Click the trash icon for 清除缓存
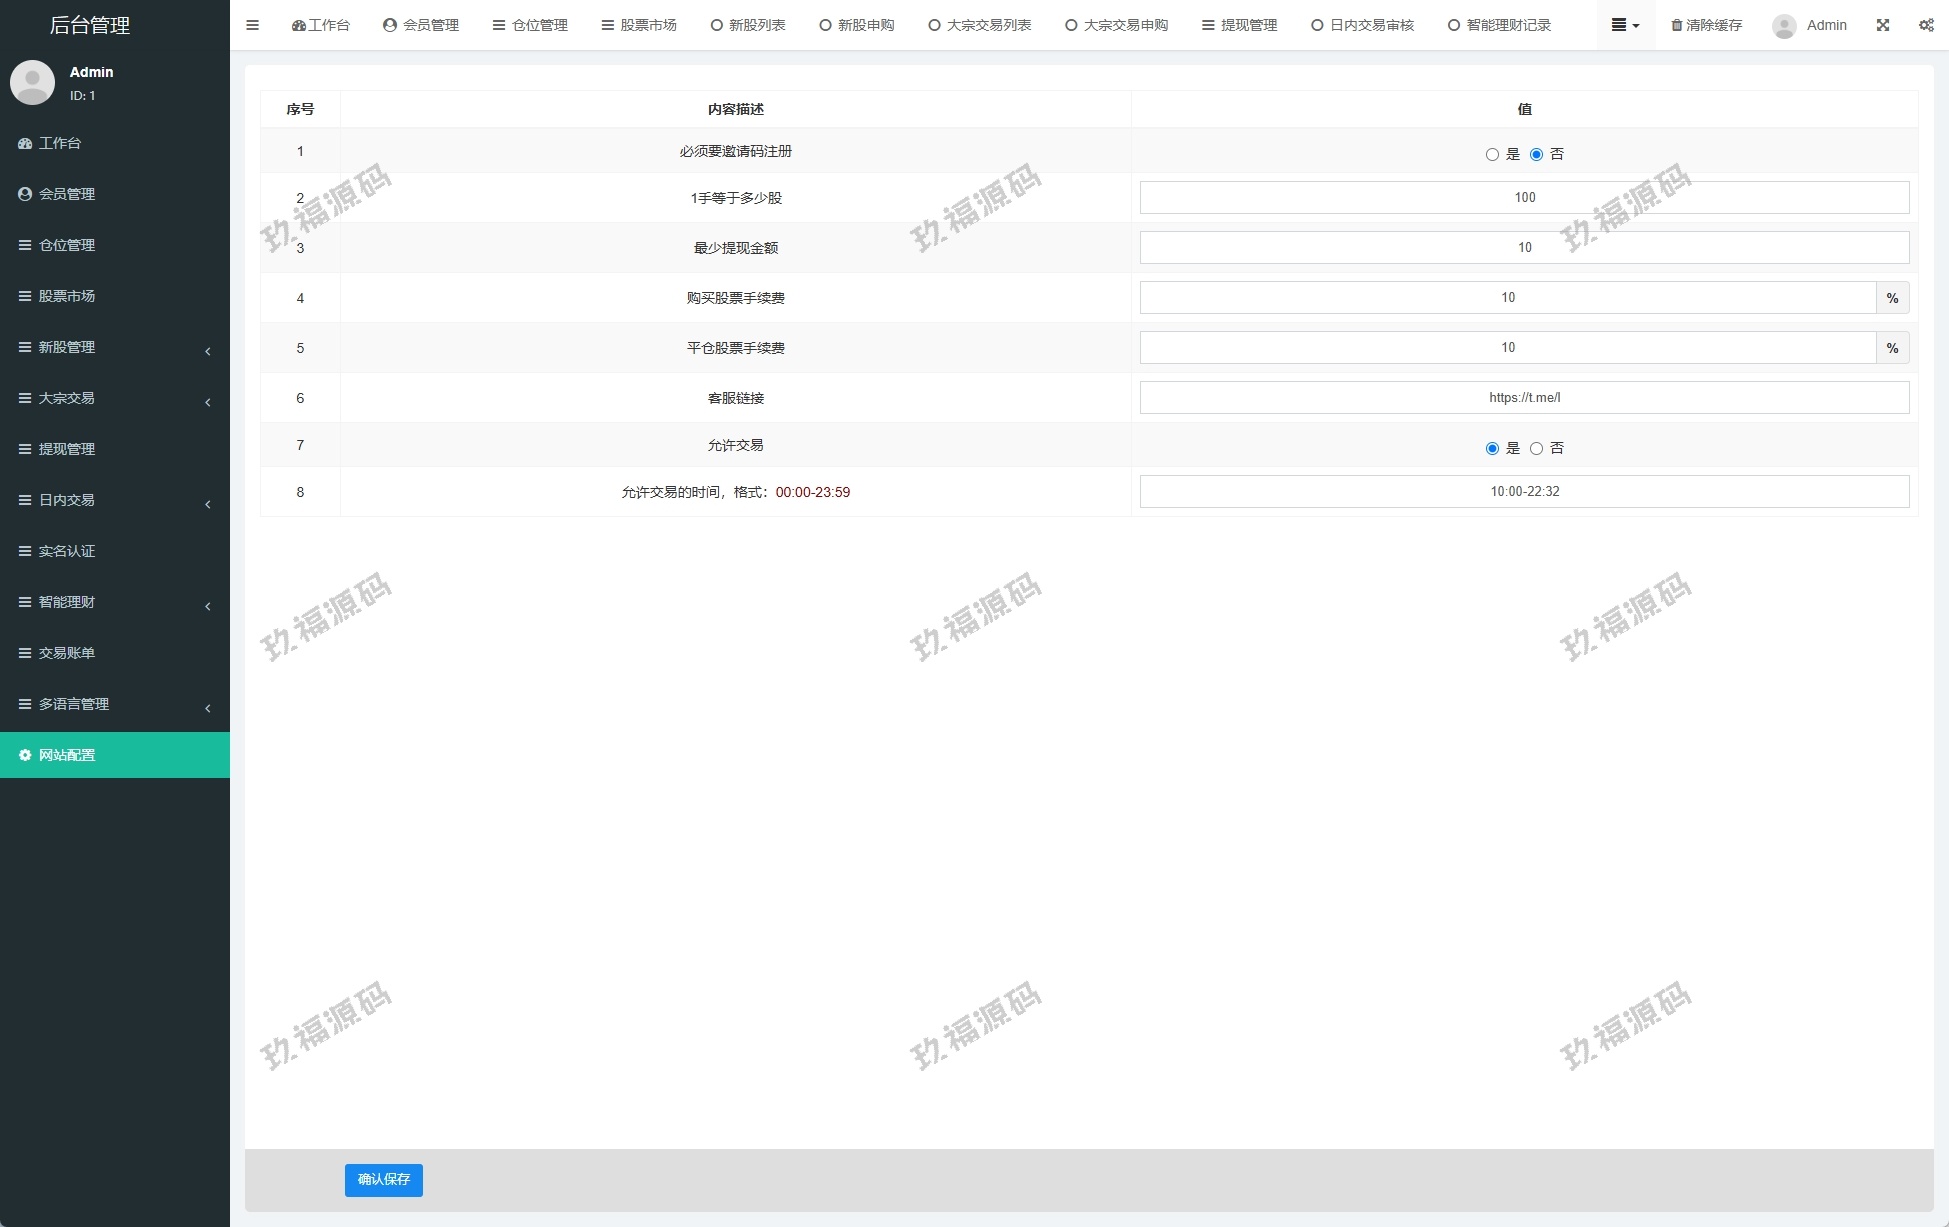The width and height of the screenshot is (1949, 1227). pyautogui.click(x=1677, y=25)
